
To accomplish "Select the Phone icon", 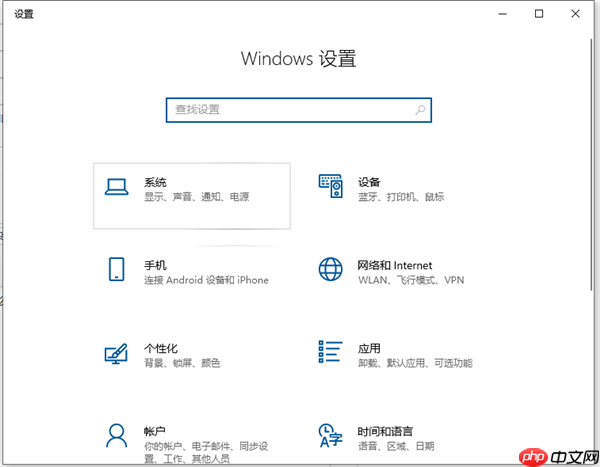I will [116, 269].
